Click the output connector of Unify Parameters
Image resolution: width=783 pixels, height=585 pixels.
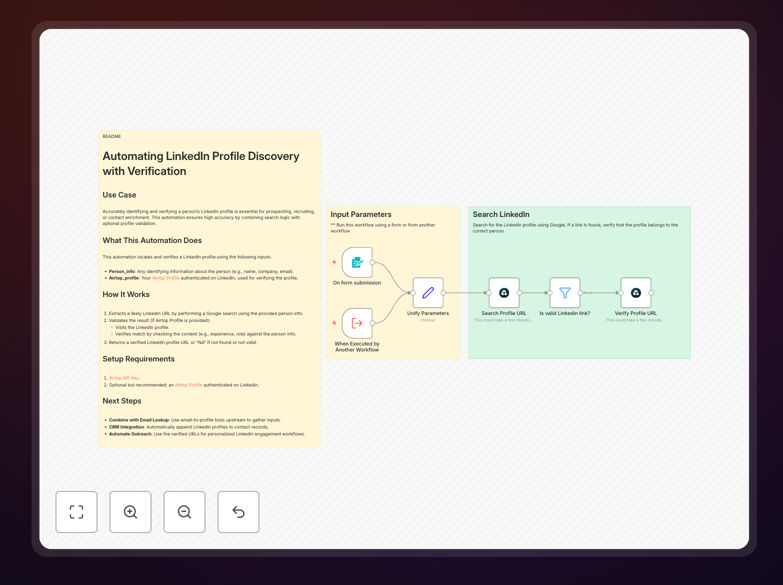[x=443, y=293]
